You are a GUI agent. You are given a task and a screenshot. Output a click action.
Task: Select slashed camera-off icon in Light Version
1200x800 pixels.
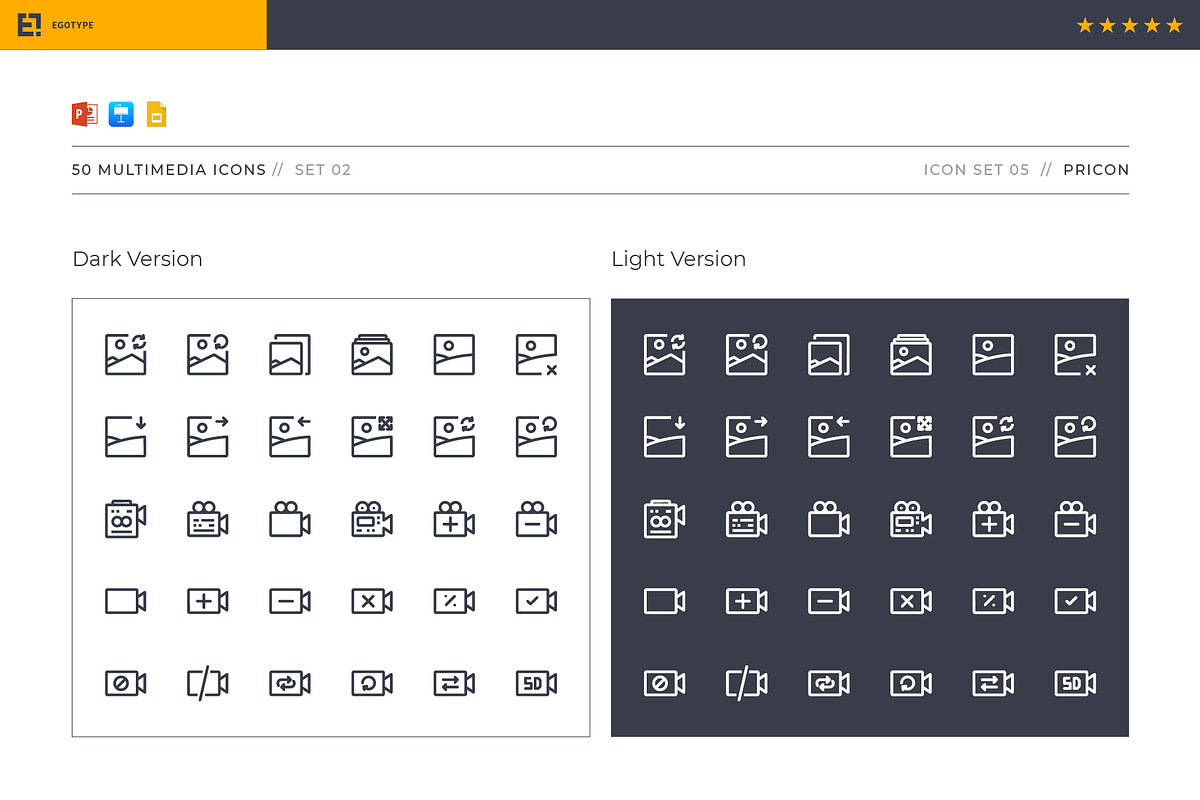[x=747, y=683]
